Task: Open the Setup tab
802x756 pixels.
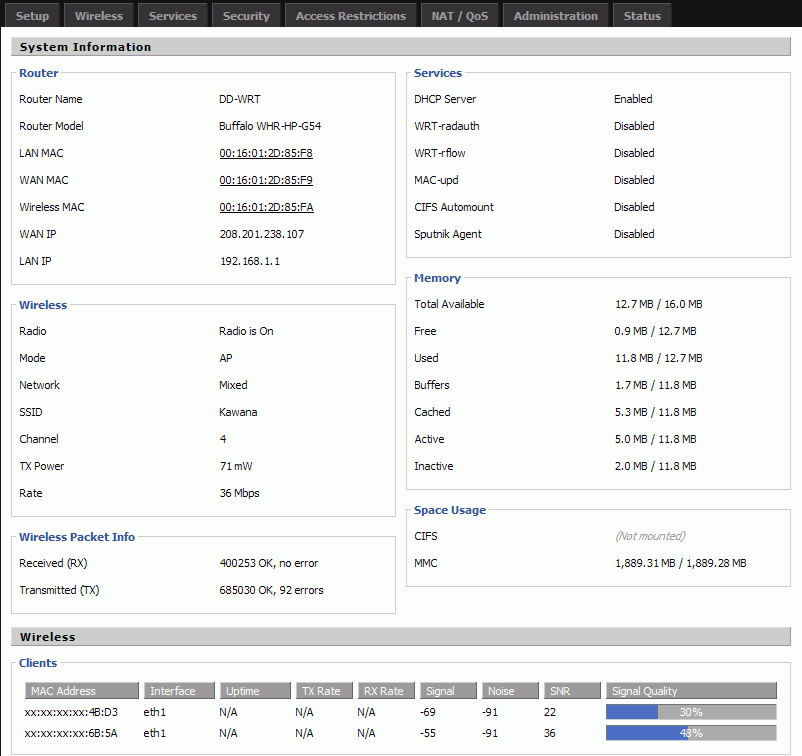Action: [32, 16]
